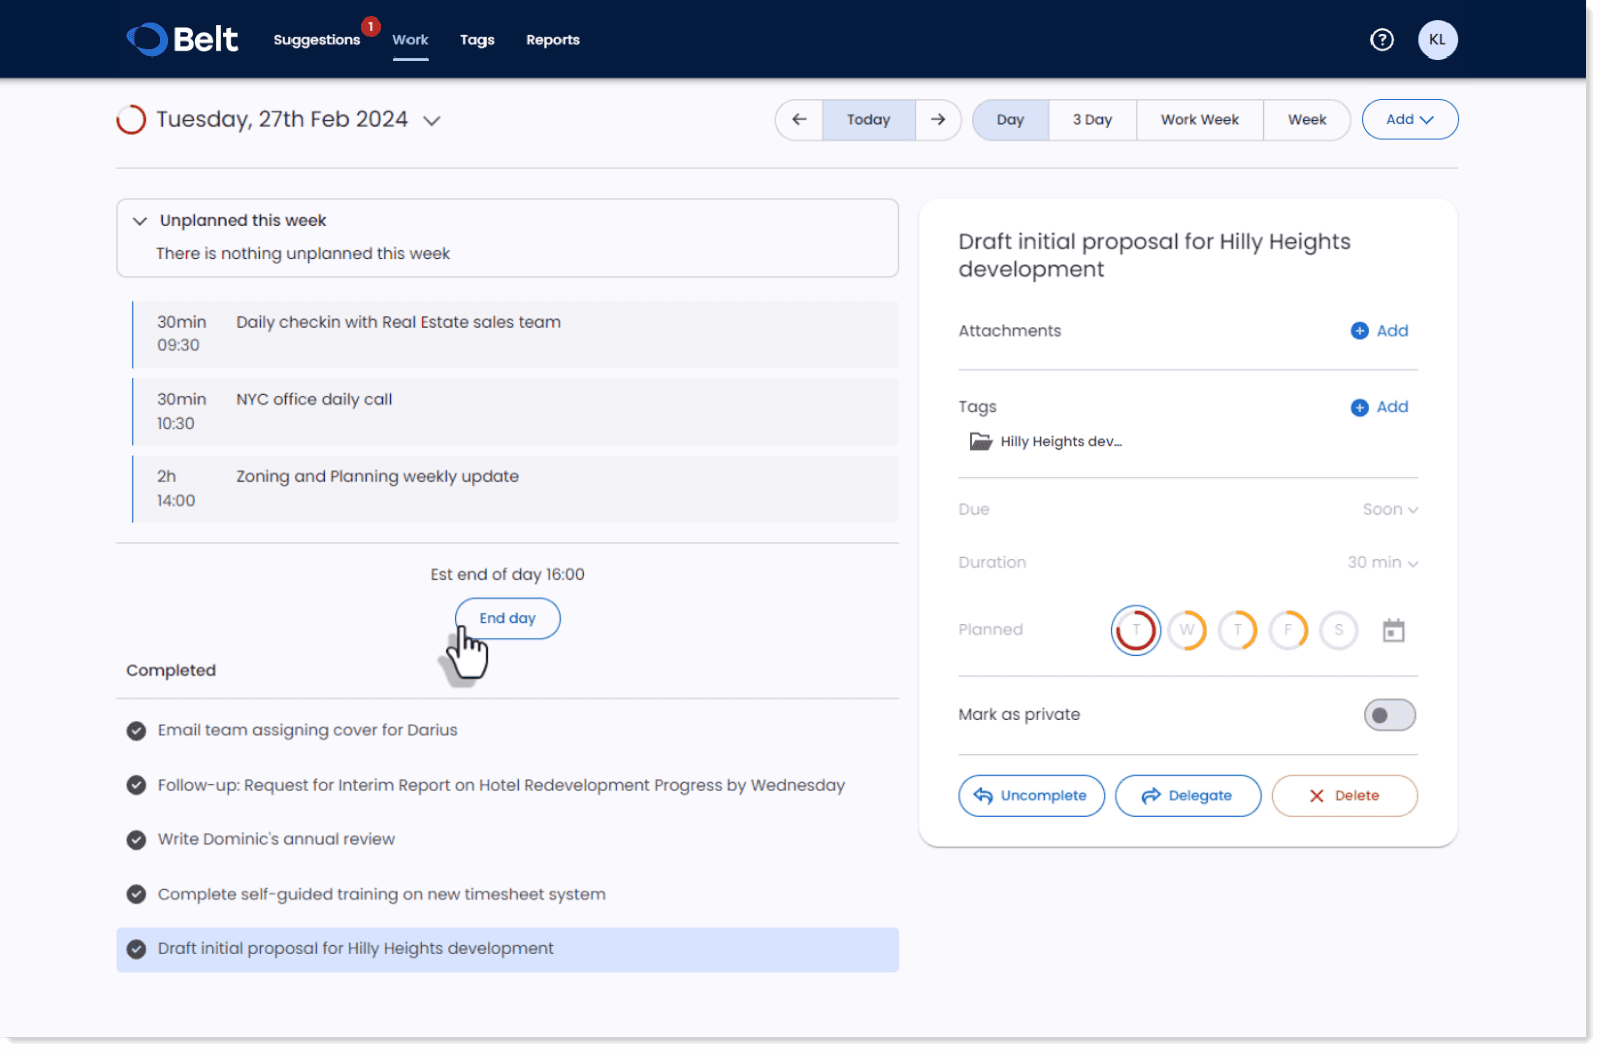
Task: Open the help question mark icon
Action: tap(1382, 40)
